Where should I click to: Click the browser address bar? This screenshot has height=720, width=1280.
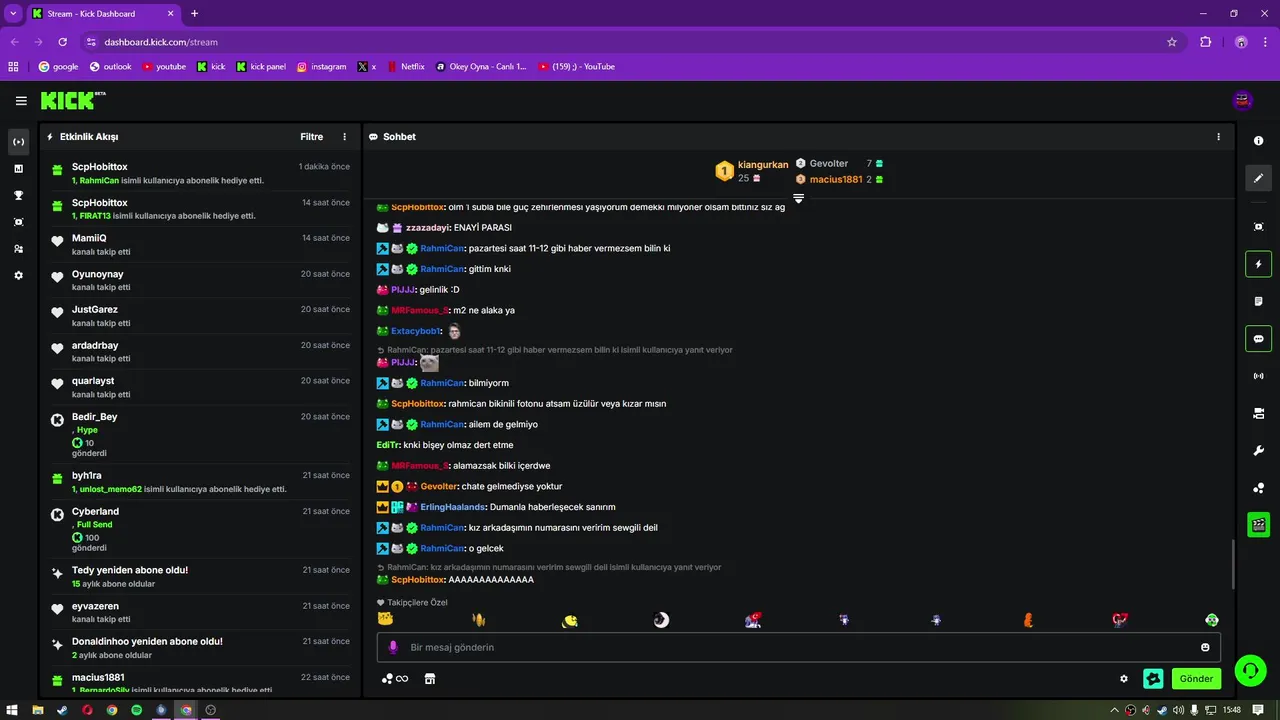point(620,42)
